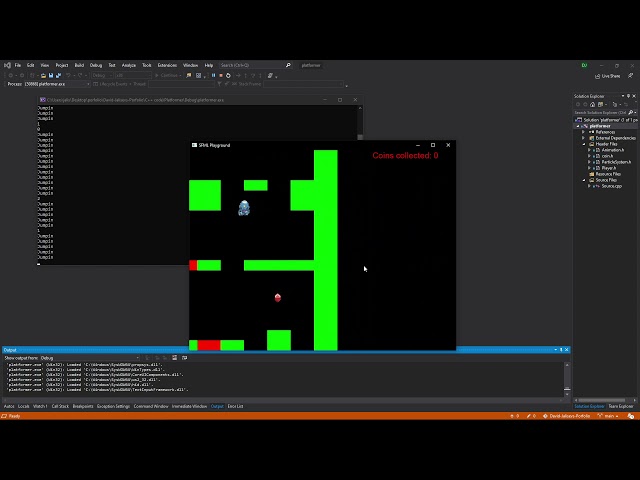The width and height of the screenshot is (640, 480).
Task: Expand External Dependencies node
Action: (584, 138)
